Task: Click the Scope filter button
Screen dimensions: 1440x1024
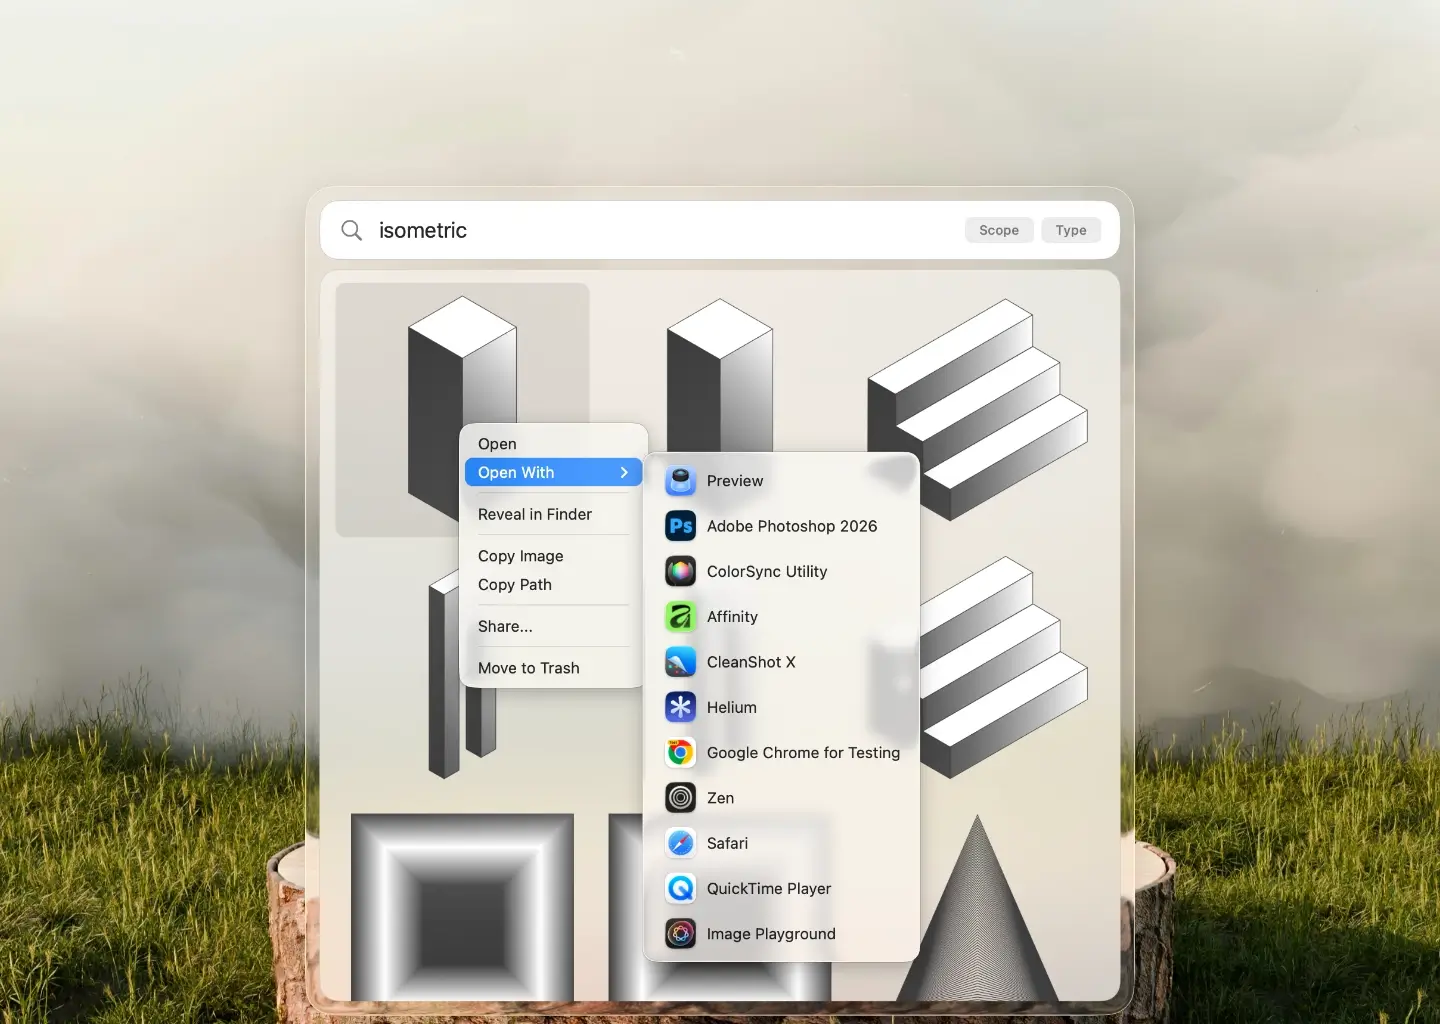Action: (x=998, y=230)
